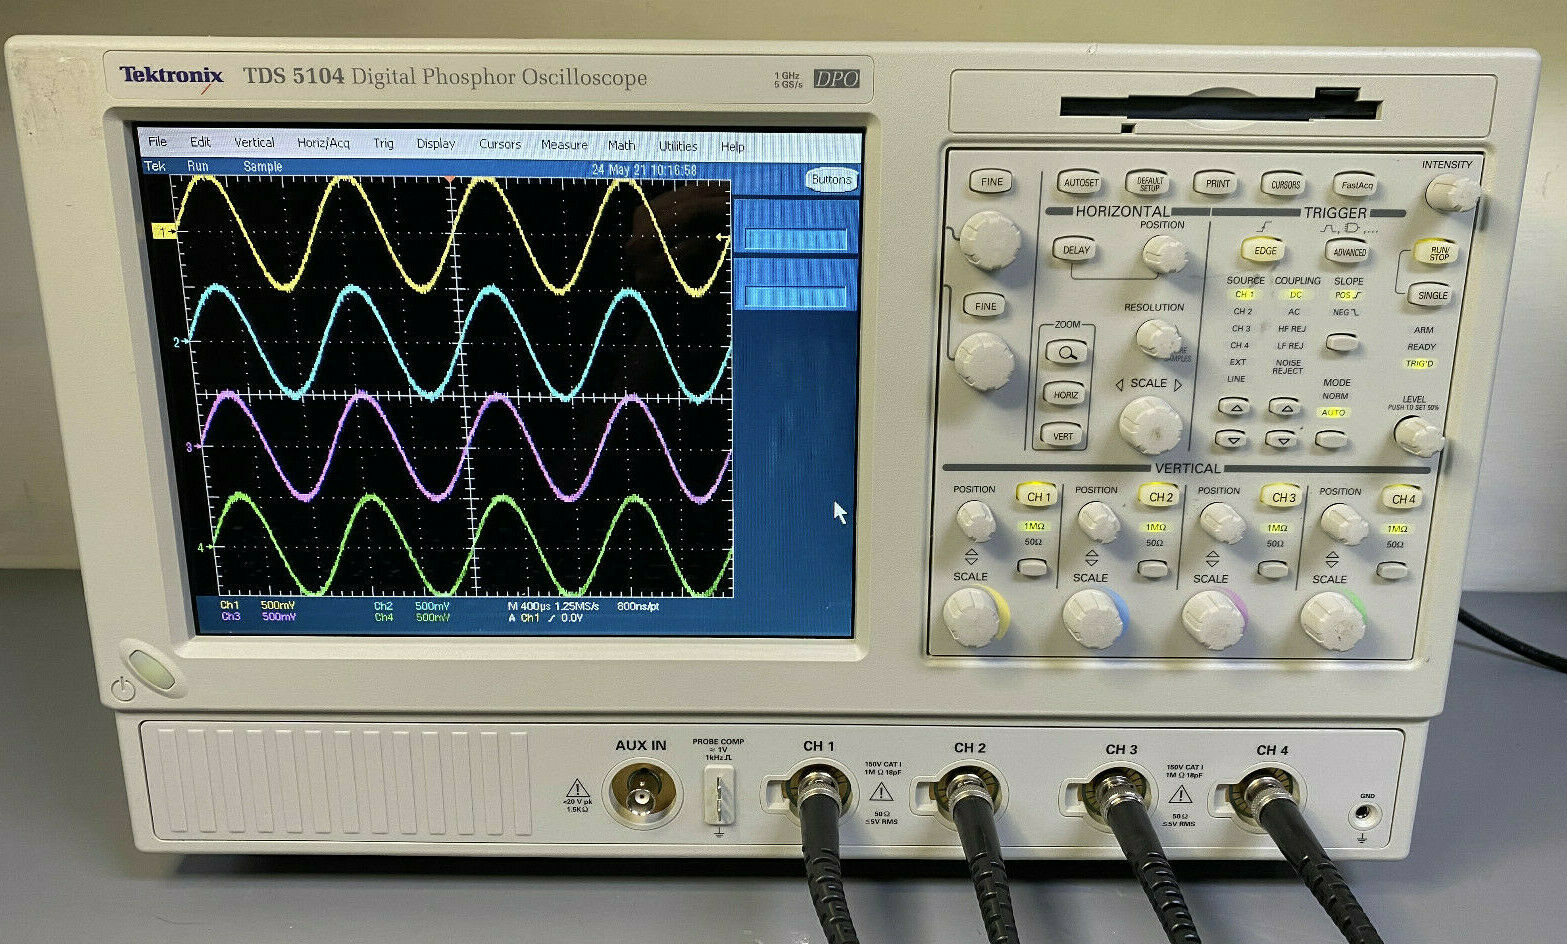Click the Ch1 500mV scale readout
Image resolution: width=1567 pixels, height=944 pixels.
click(259, 605)
